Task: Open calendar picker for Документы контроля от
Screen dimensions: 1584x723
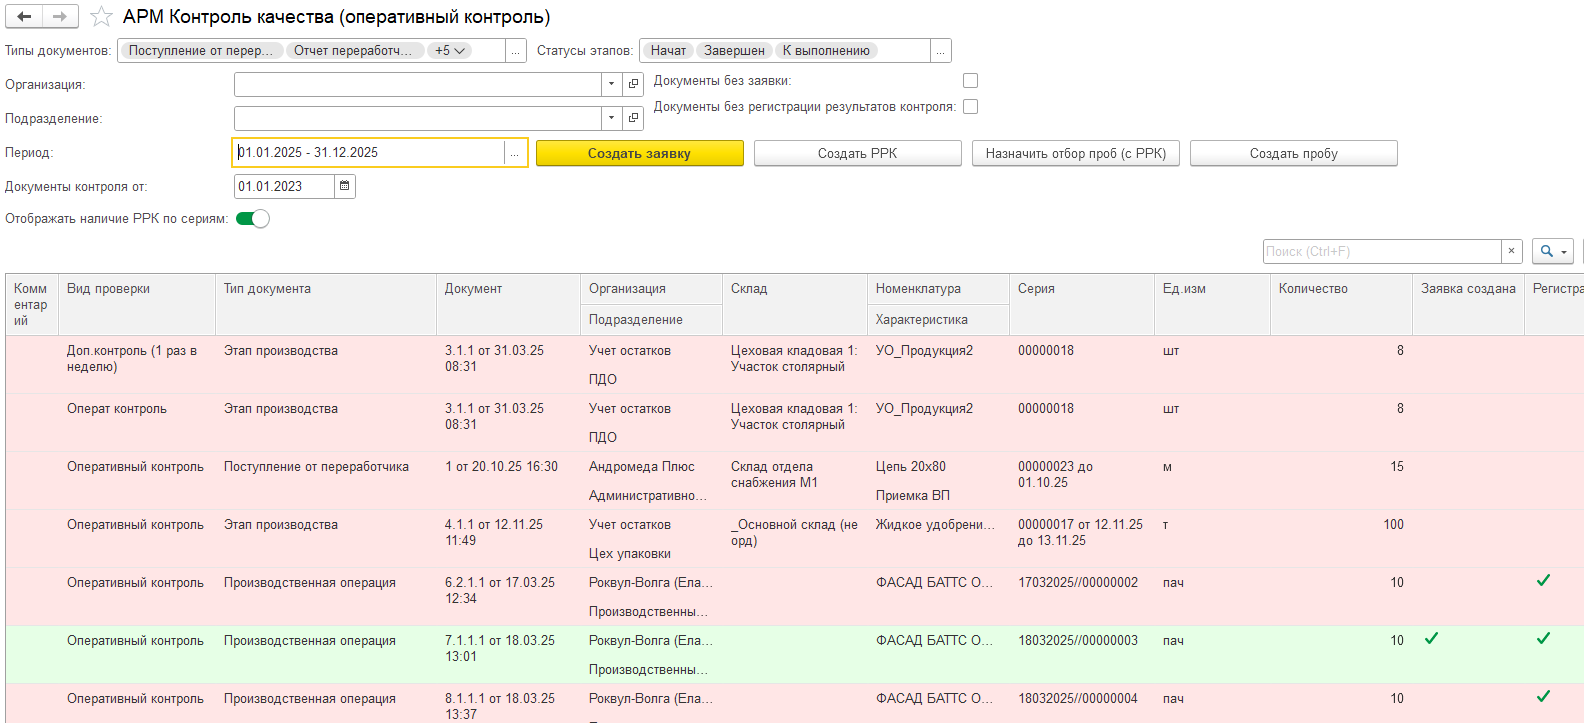Action: 345,186
